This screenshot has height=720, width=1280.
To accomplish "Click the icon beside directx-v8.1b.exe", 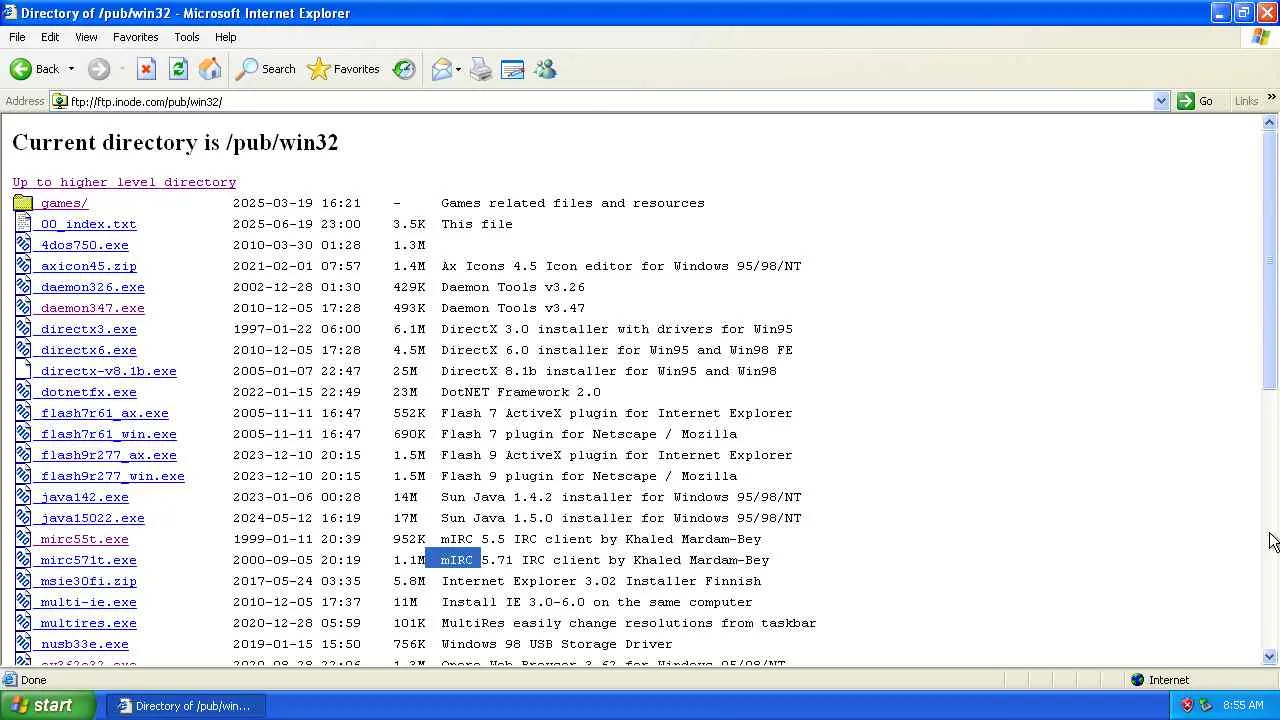I will point(23,371).
